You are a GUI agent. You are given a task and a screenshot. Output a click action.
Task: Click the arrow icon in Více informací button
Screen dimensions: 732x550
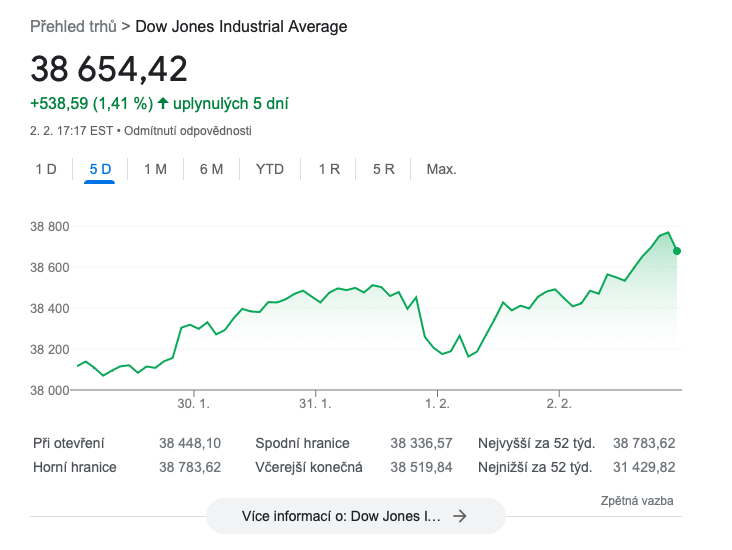[460, 516]
